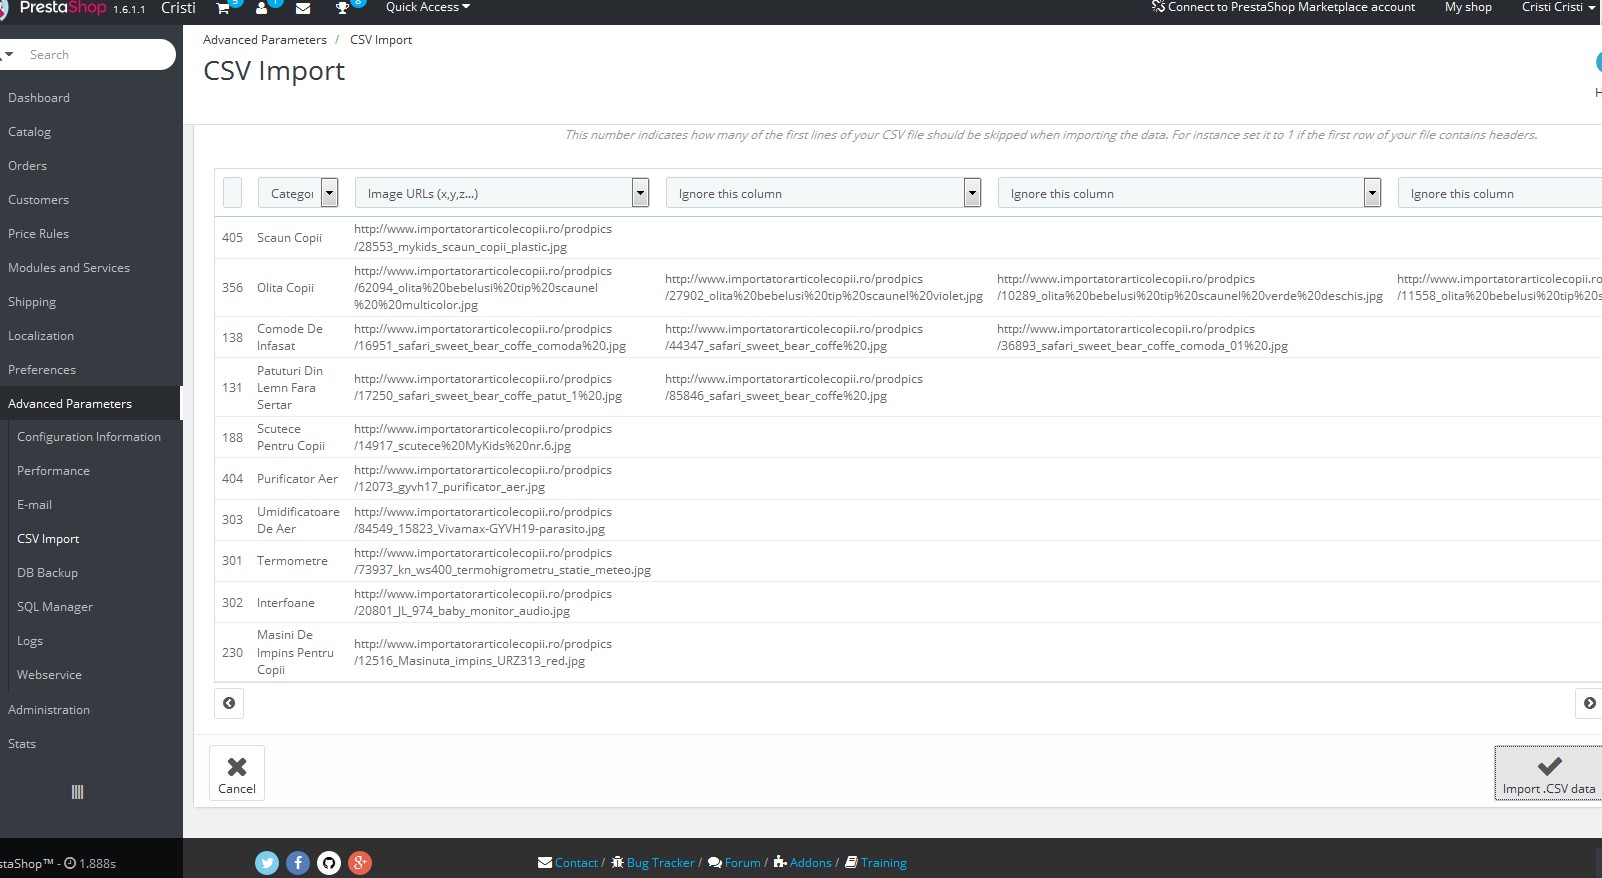Open the DB Backup submenu item
The image size is (1602, 878).
click(47, 573)
